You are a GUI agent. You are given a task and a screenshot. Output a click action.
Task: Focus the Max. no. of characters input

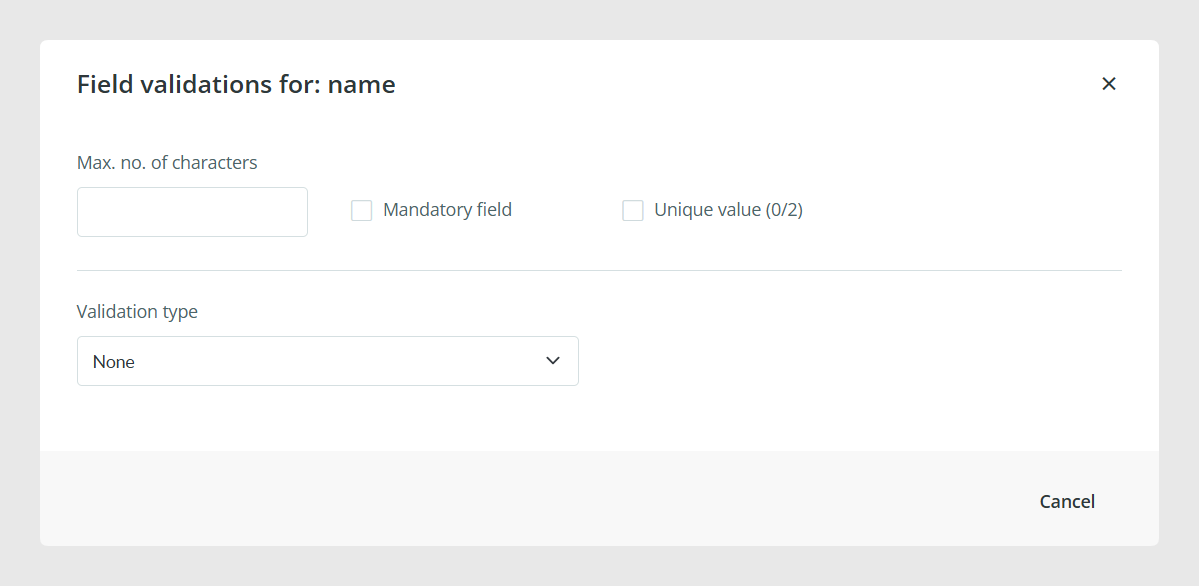click(x=192, y=212)
